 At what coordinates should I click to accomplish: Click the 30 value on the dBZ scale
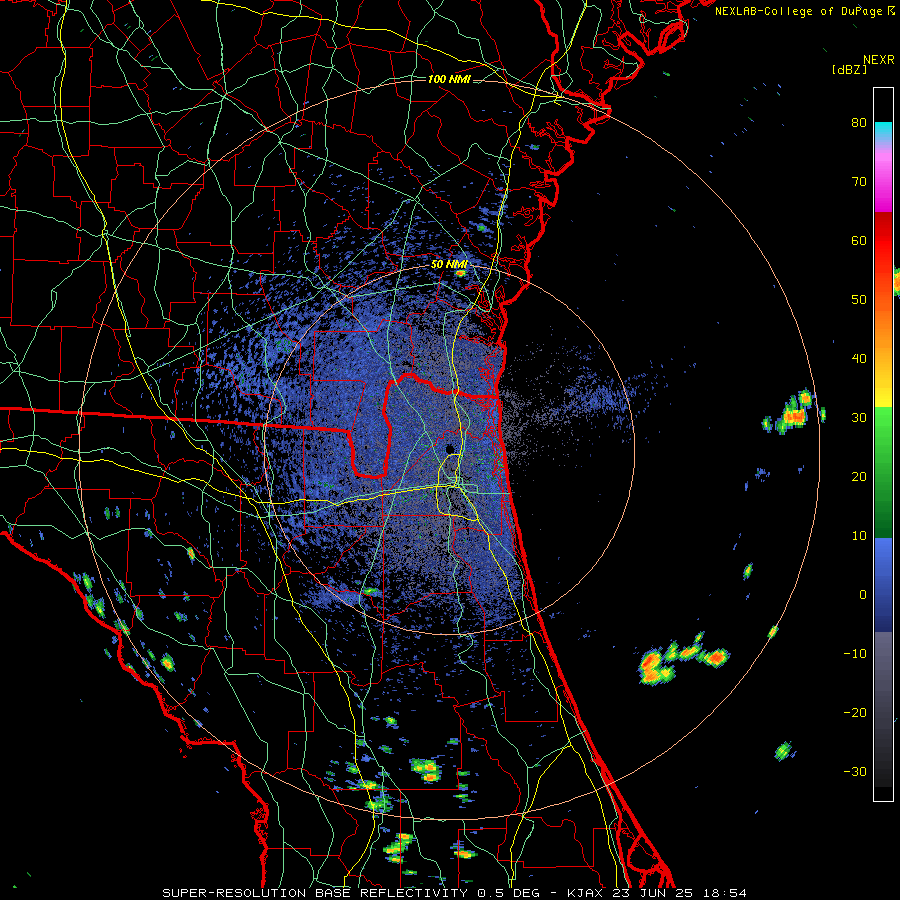pyautogui.click(x=859, y=418)
